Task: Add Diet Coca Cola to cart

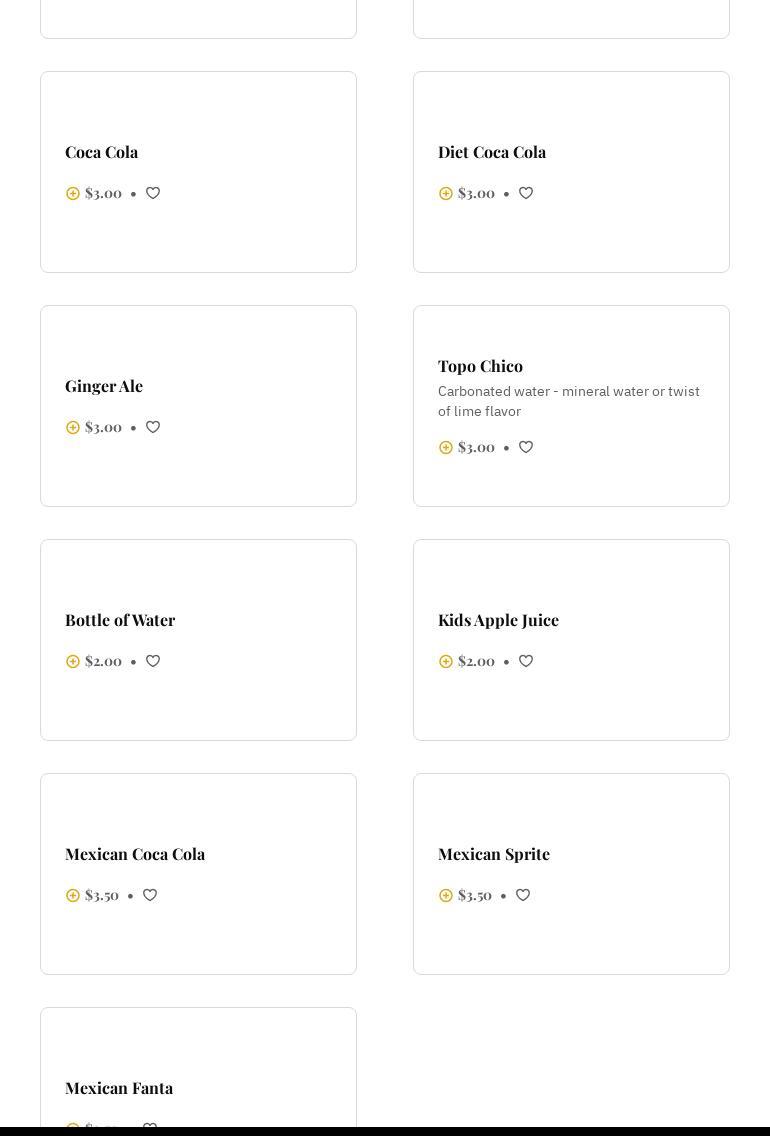Action: 446,194
